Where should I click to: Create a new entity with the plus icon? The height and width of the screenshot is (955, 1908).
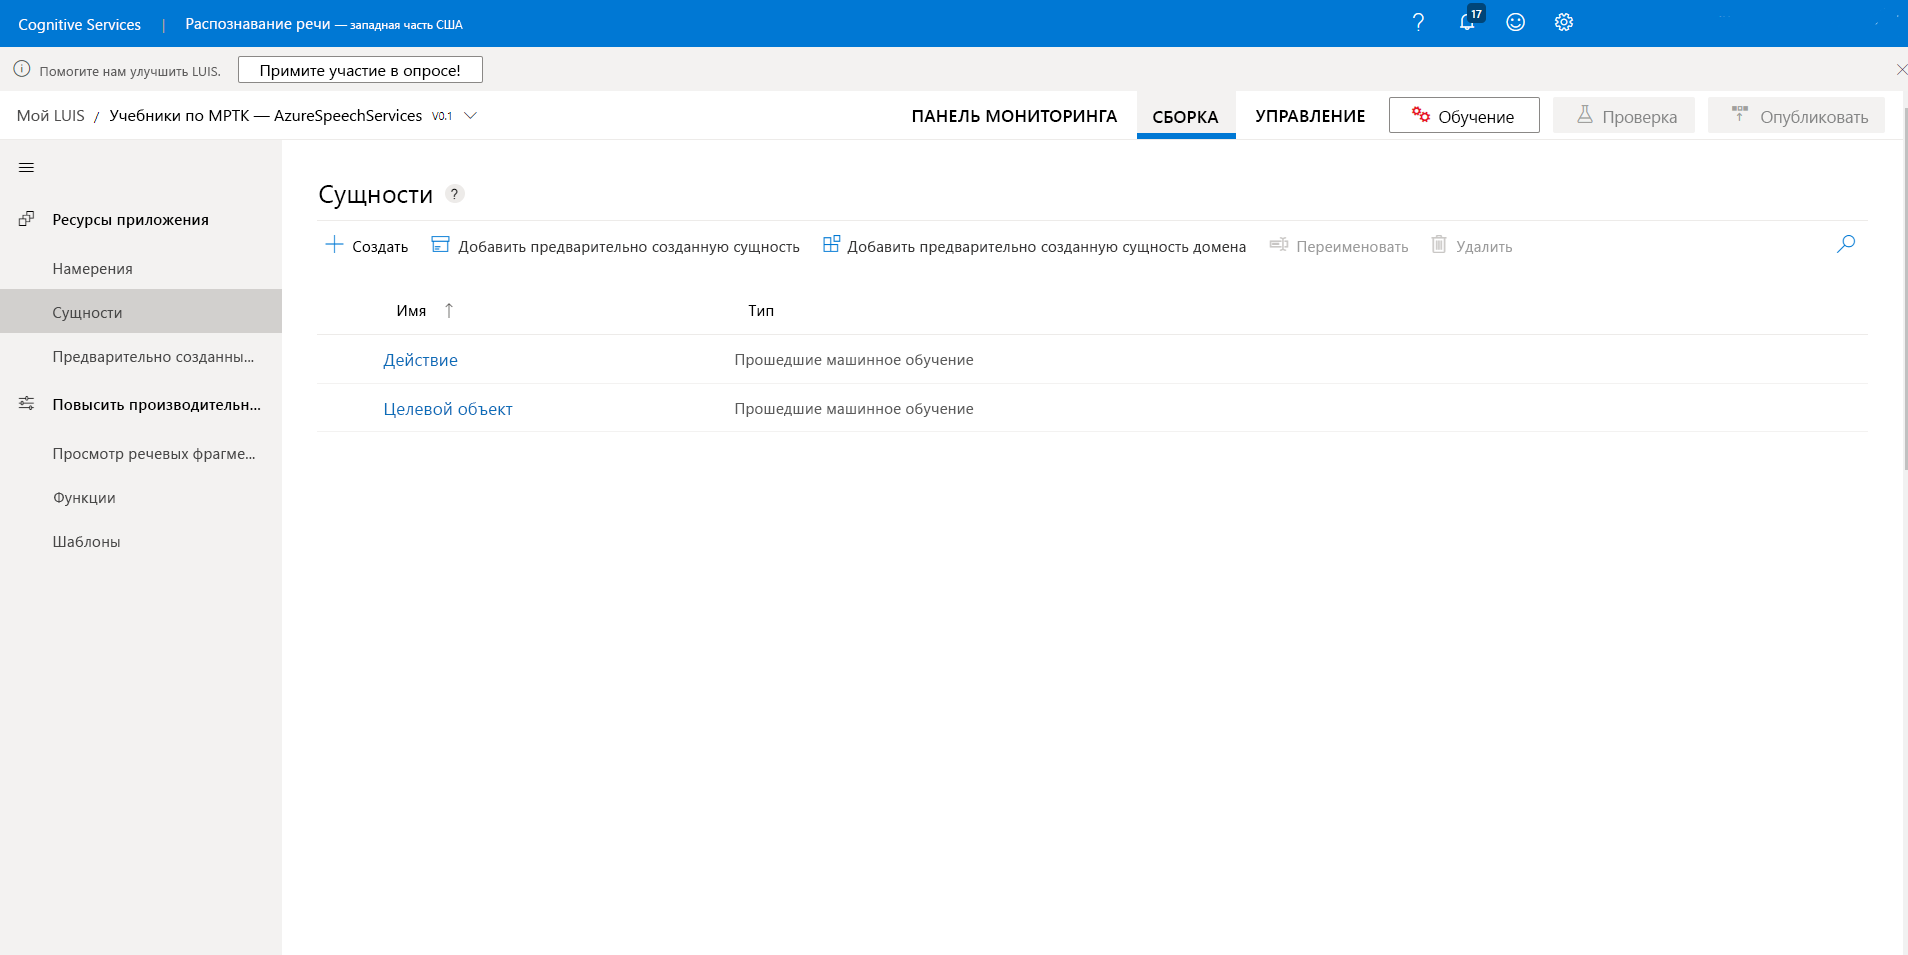point(334,244)
